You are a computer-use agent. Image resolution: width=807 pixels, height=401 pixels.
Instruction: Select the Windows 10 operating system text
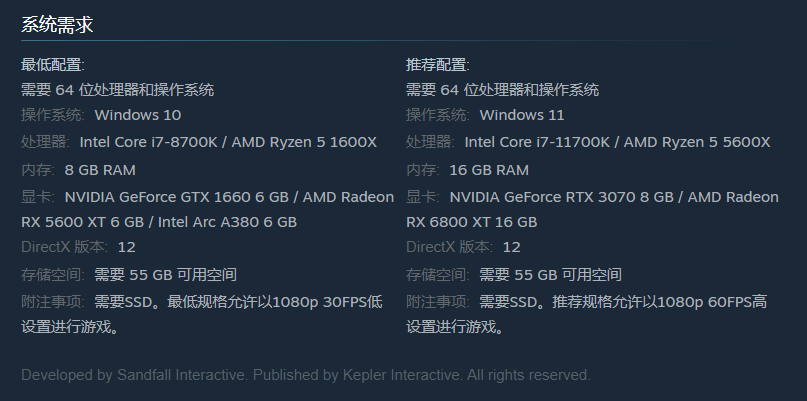(138, 115)
